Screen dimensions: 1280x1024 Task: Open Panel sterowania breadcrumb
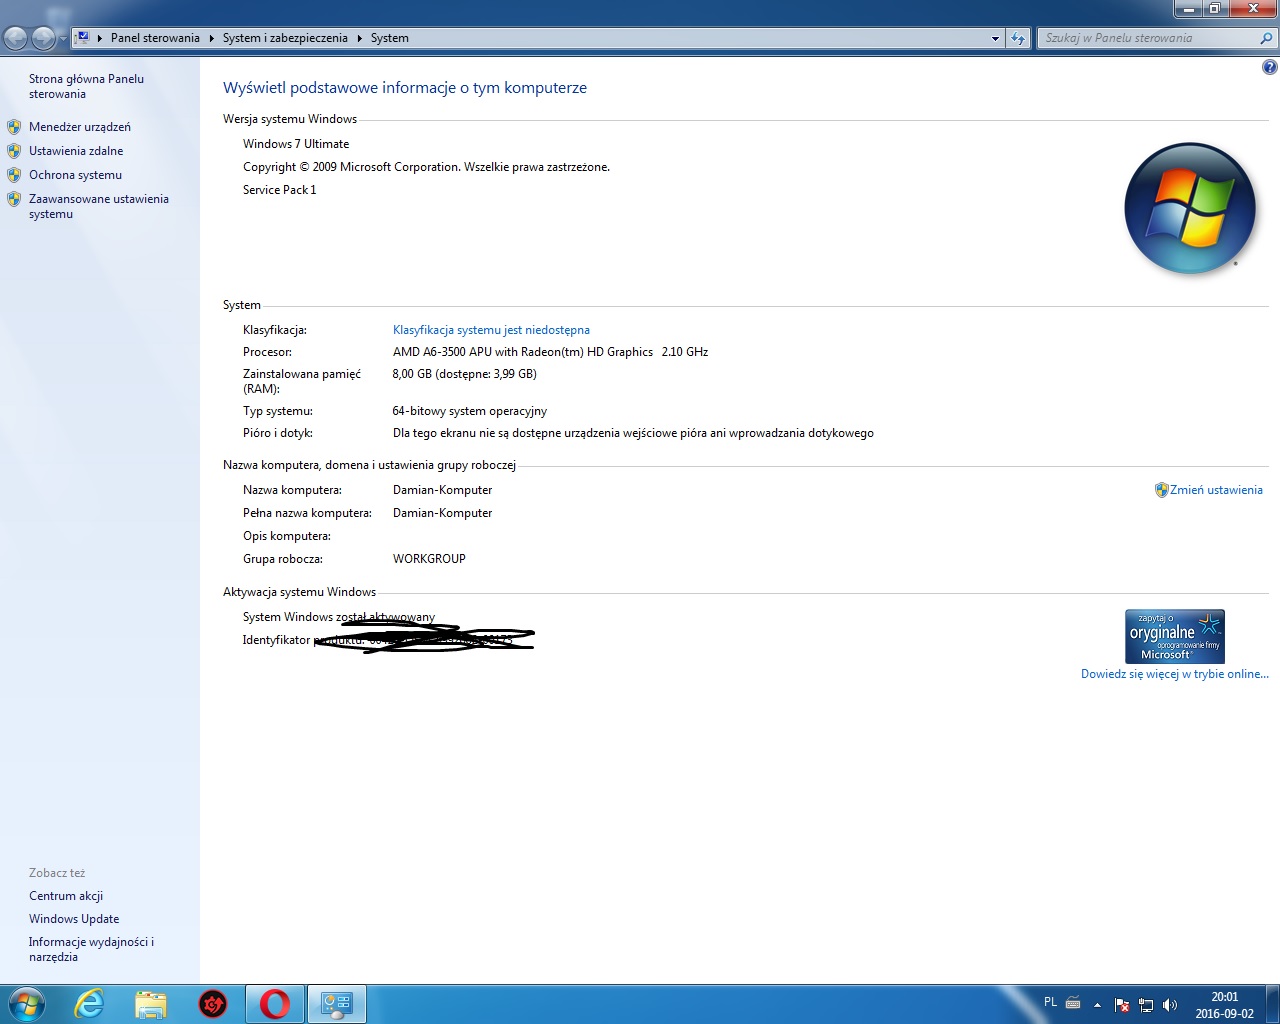pos(155,38)
